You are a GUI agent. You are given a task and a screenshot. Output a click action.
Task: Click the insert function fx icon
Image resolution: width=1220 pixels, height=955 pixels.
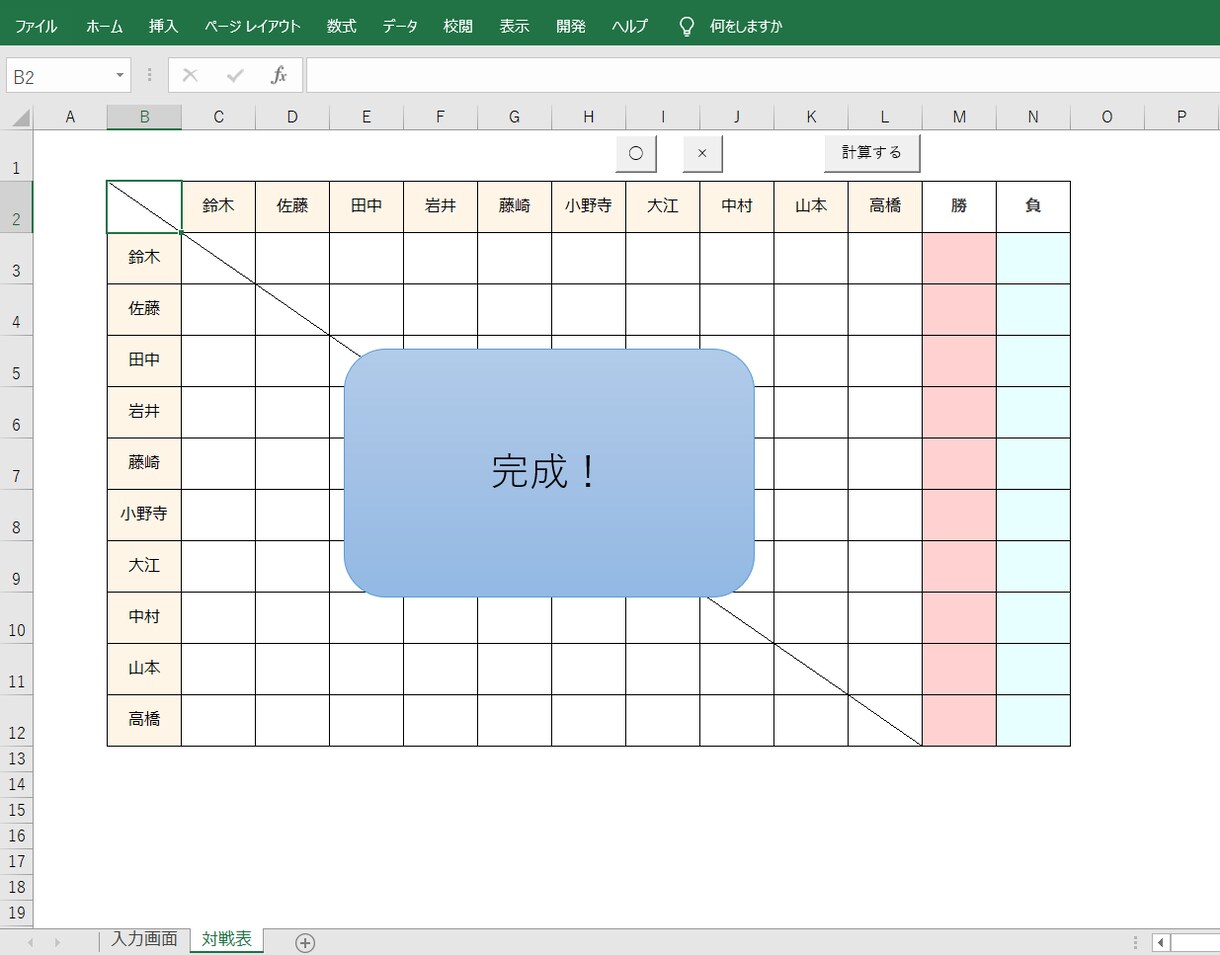[x=279, y=75]
